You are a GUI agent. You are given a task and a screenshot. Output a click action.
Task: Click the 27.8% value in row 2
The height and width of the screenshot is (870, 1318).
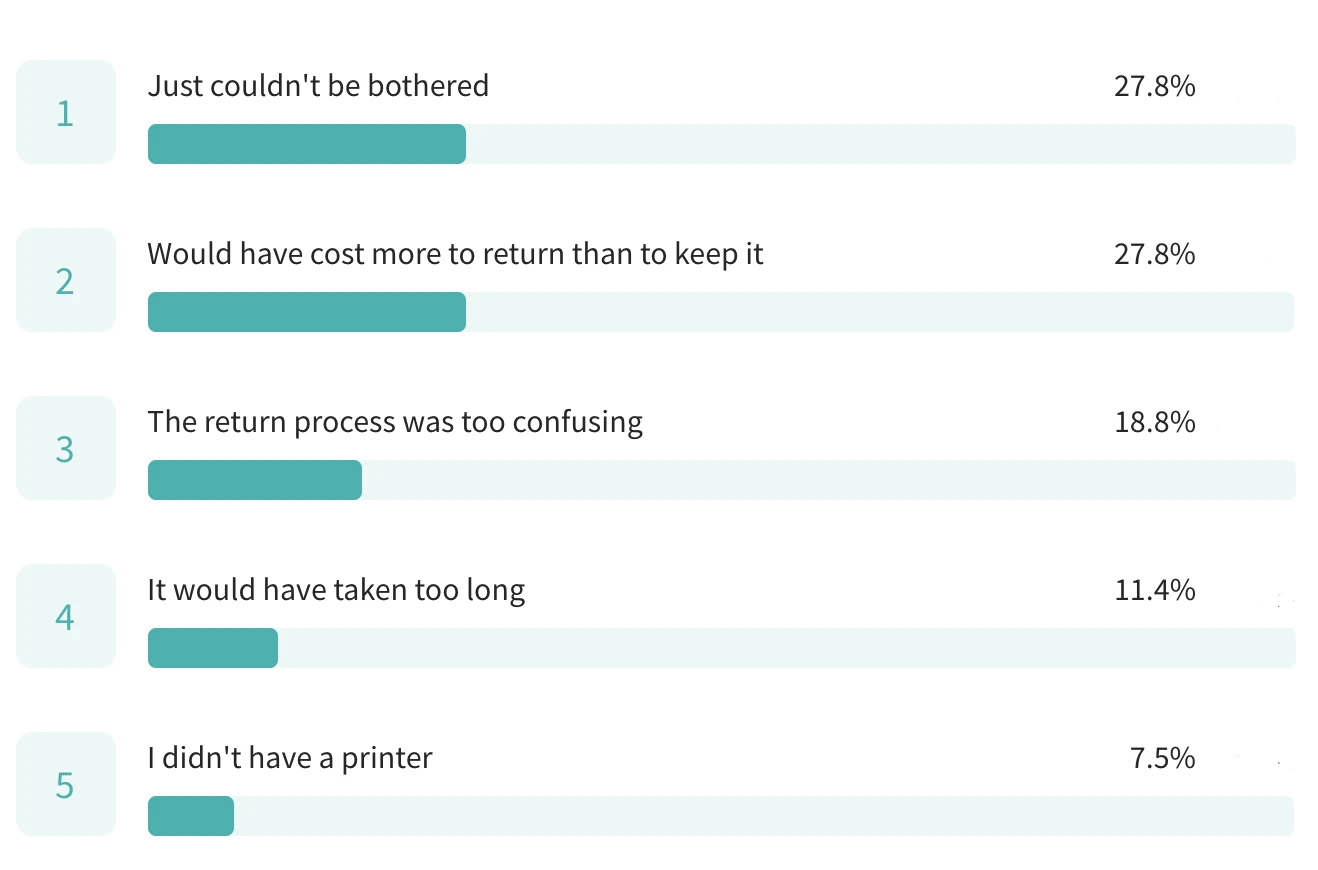pyautogui.click(x=1154, y=254)
